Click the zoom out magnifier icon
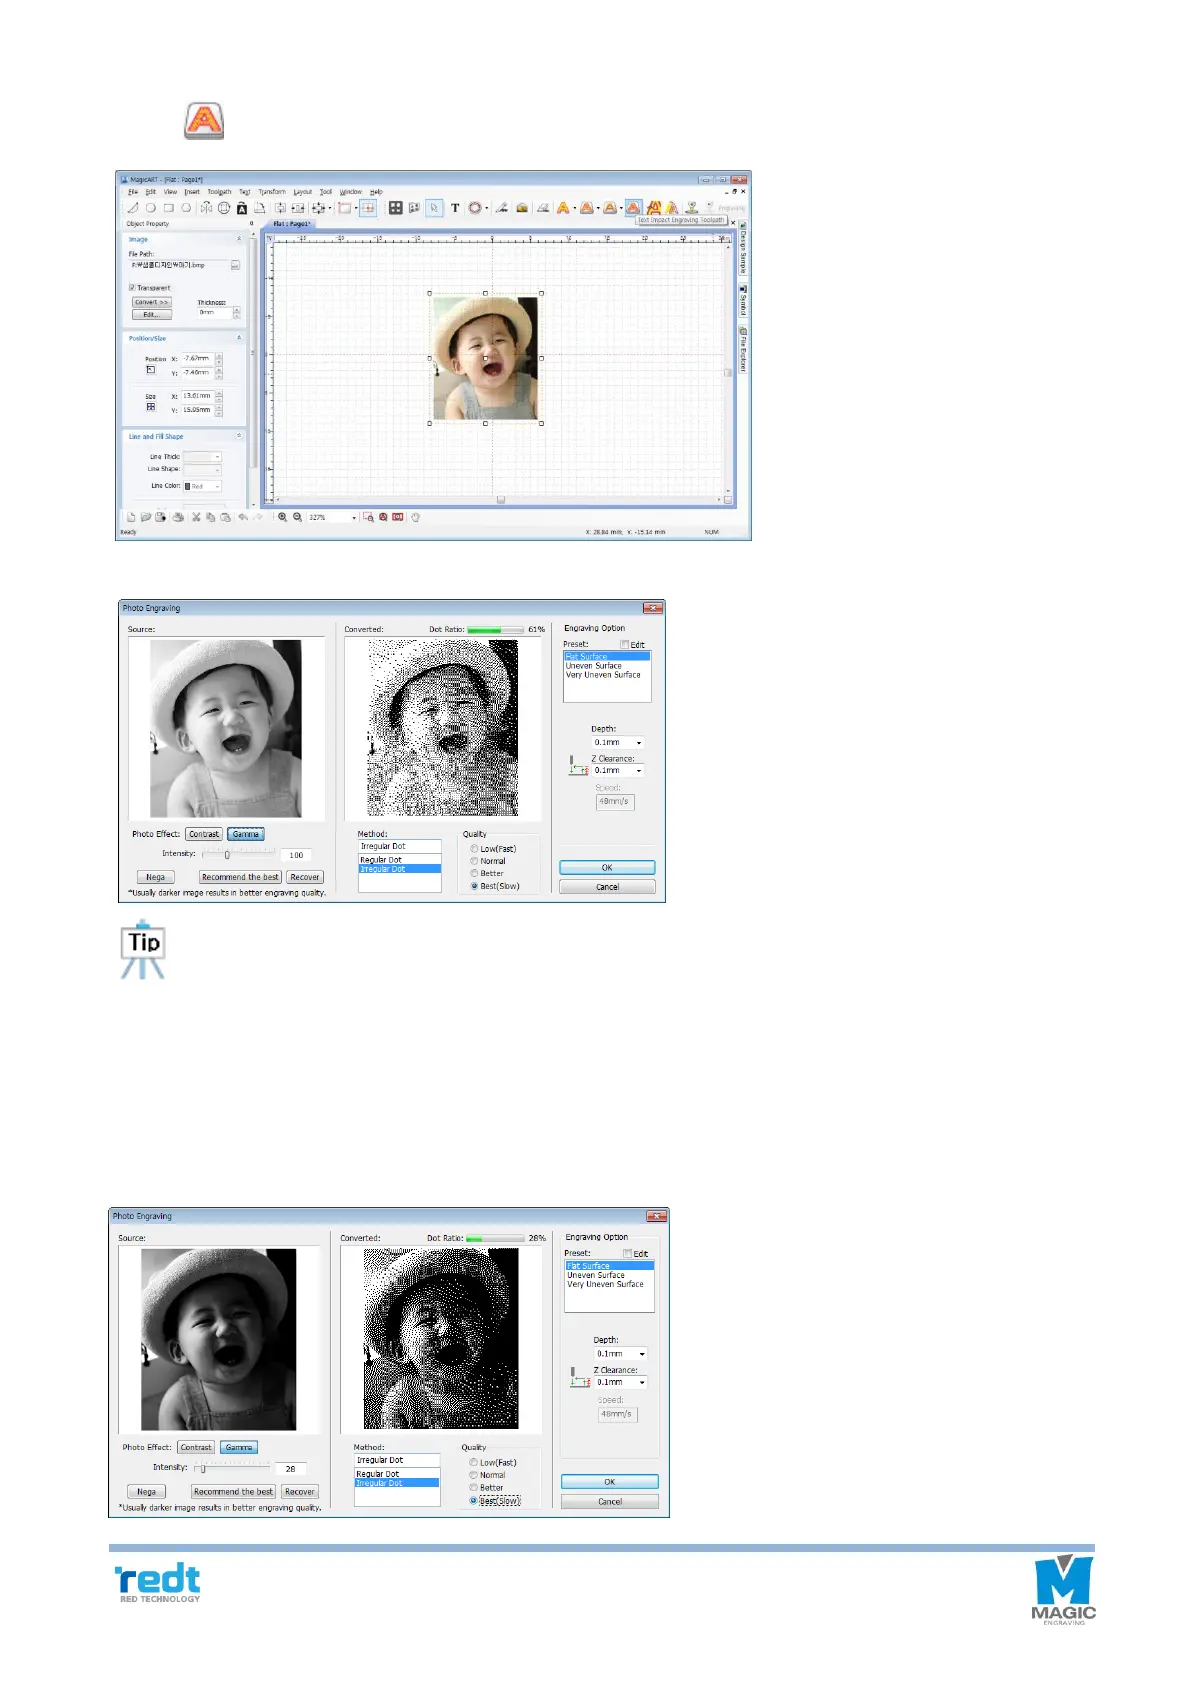Image resolution: width=1191 pixels, height=1684 pixels. point(297,517)
